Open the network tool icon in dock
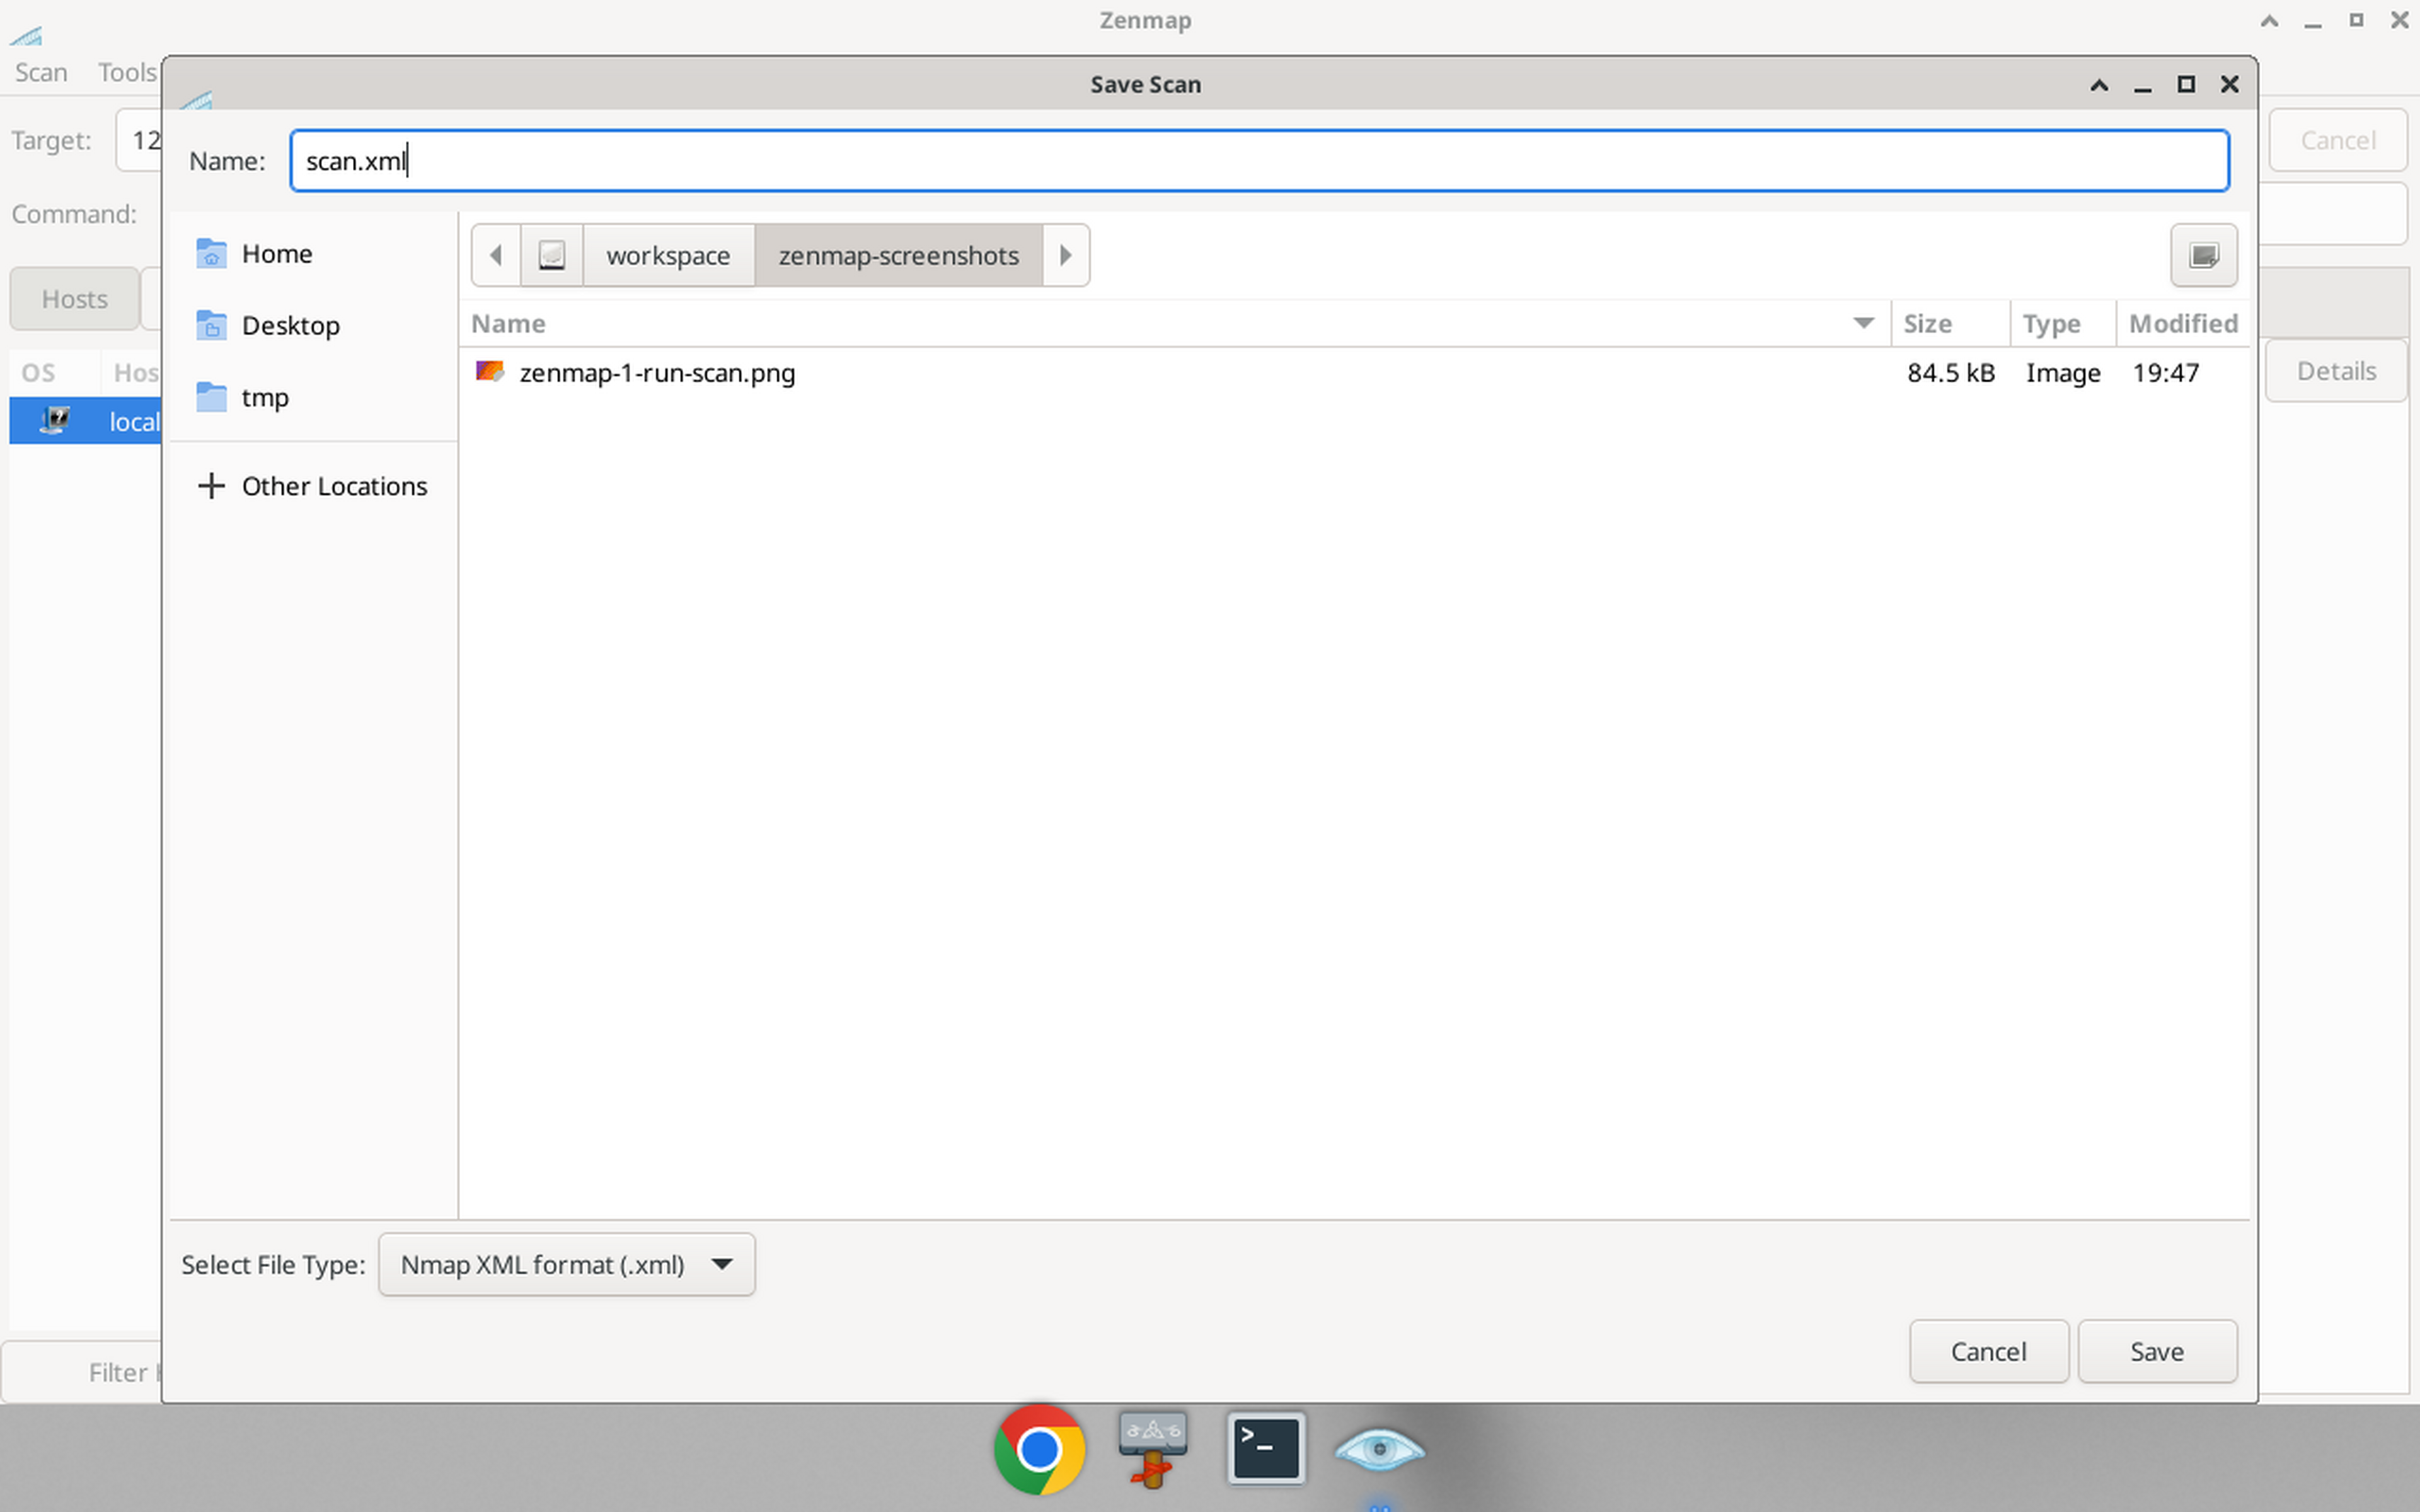 coord(1153,1449)
